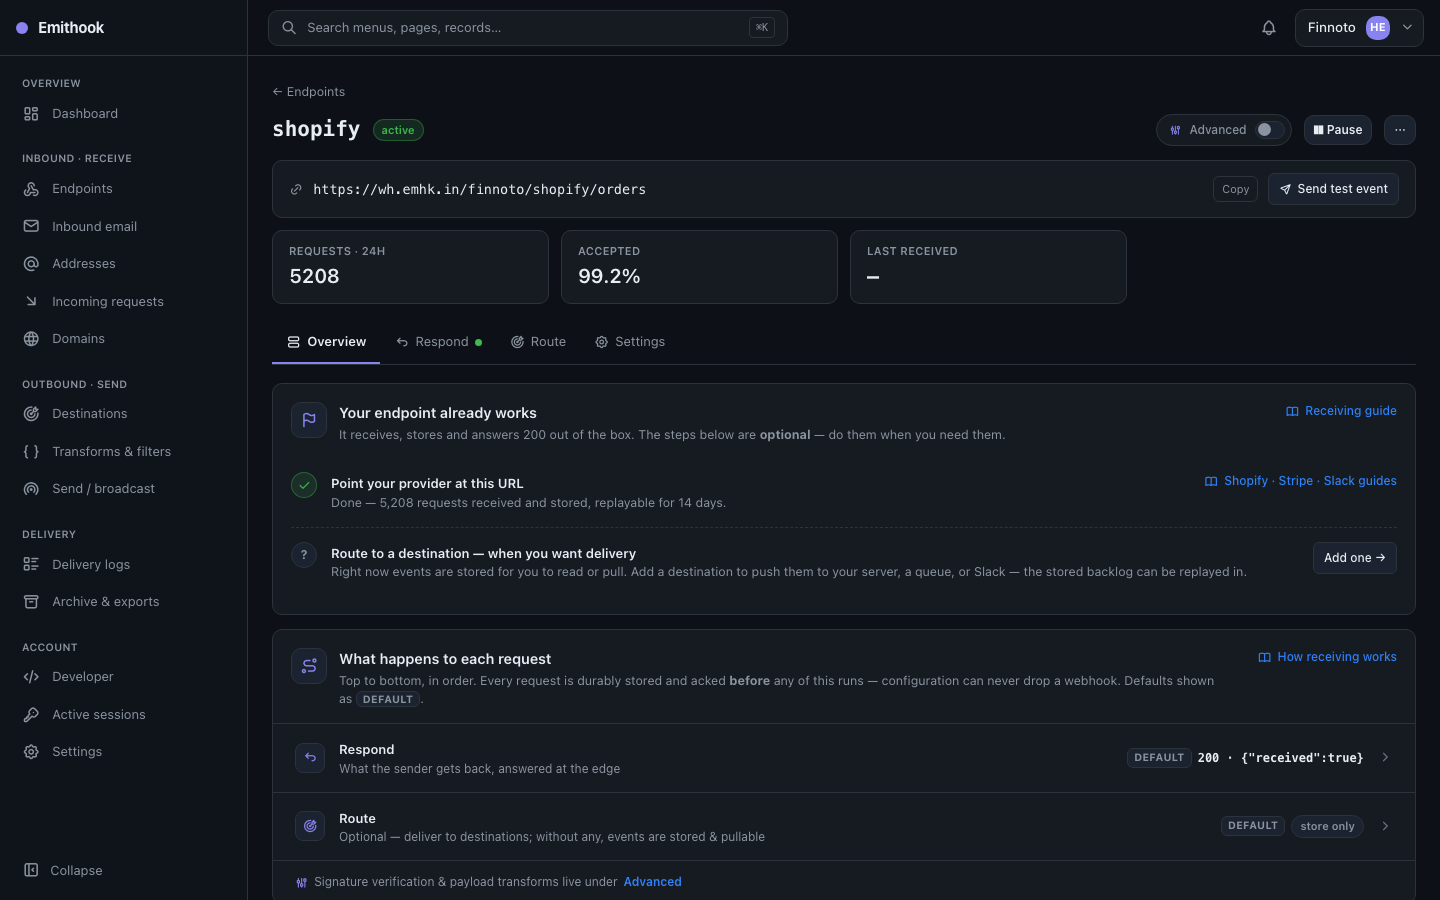Image resolution: width=1440 pixels, height=900 pixels.
Task: Click the question mark step icon
Action: (x=304, y=555)
